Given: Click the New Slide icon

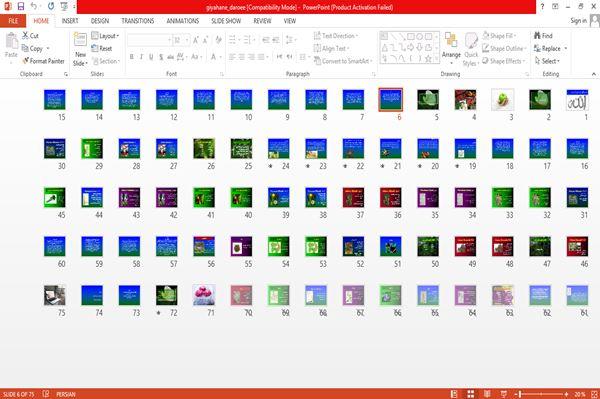Looking at the screenshot, I should coord(80,40).
